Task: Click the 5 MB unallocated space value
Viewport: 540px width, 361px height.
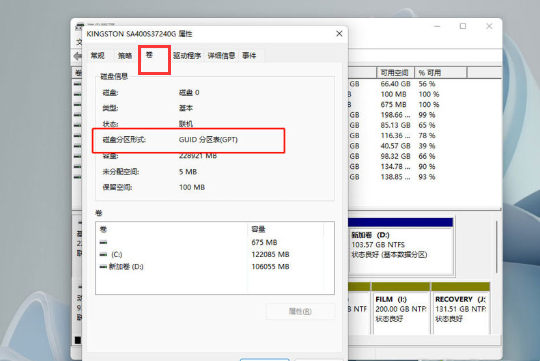Action: pos(188,172)
